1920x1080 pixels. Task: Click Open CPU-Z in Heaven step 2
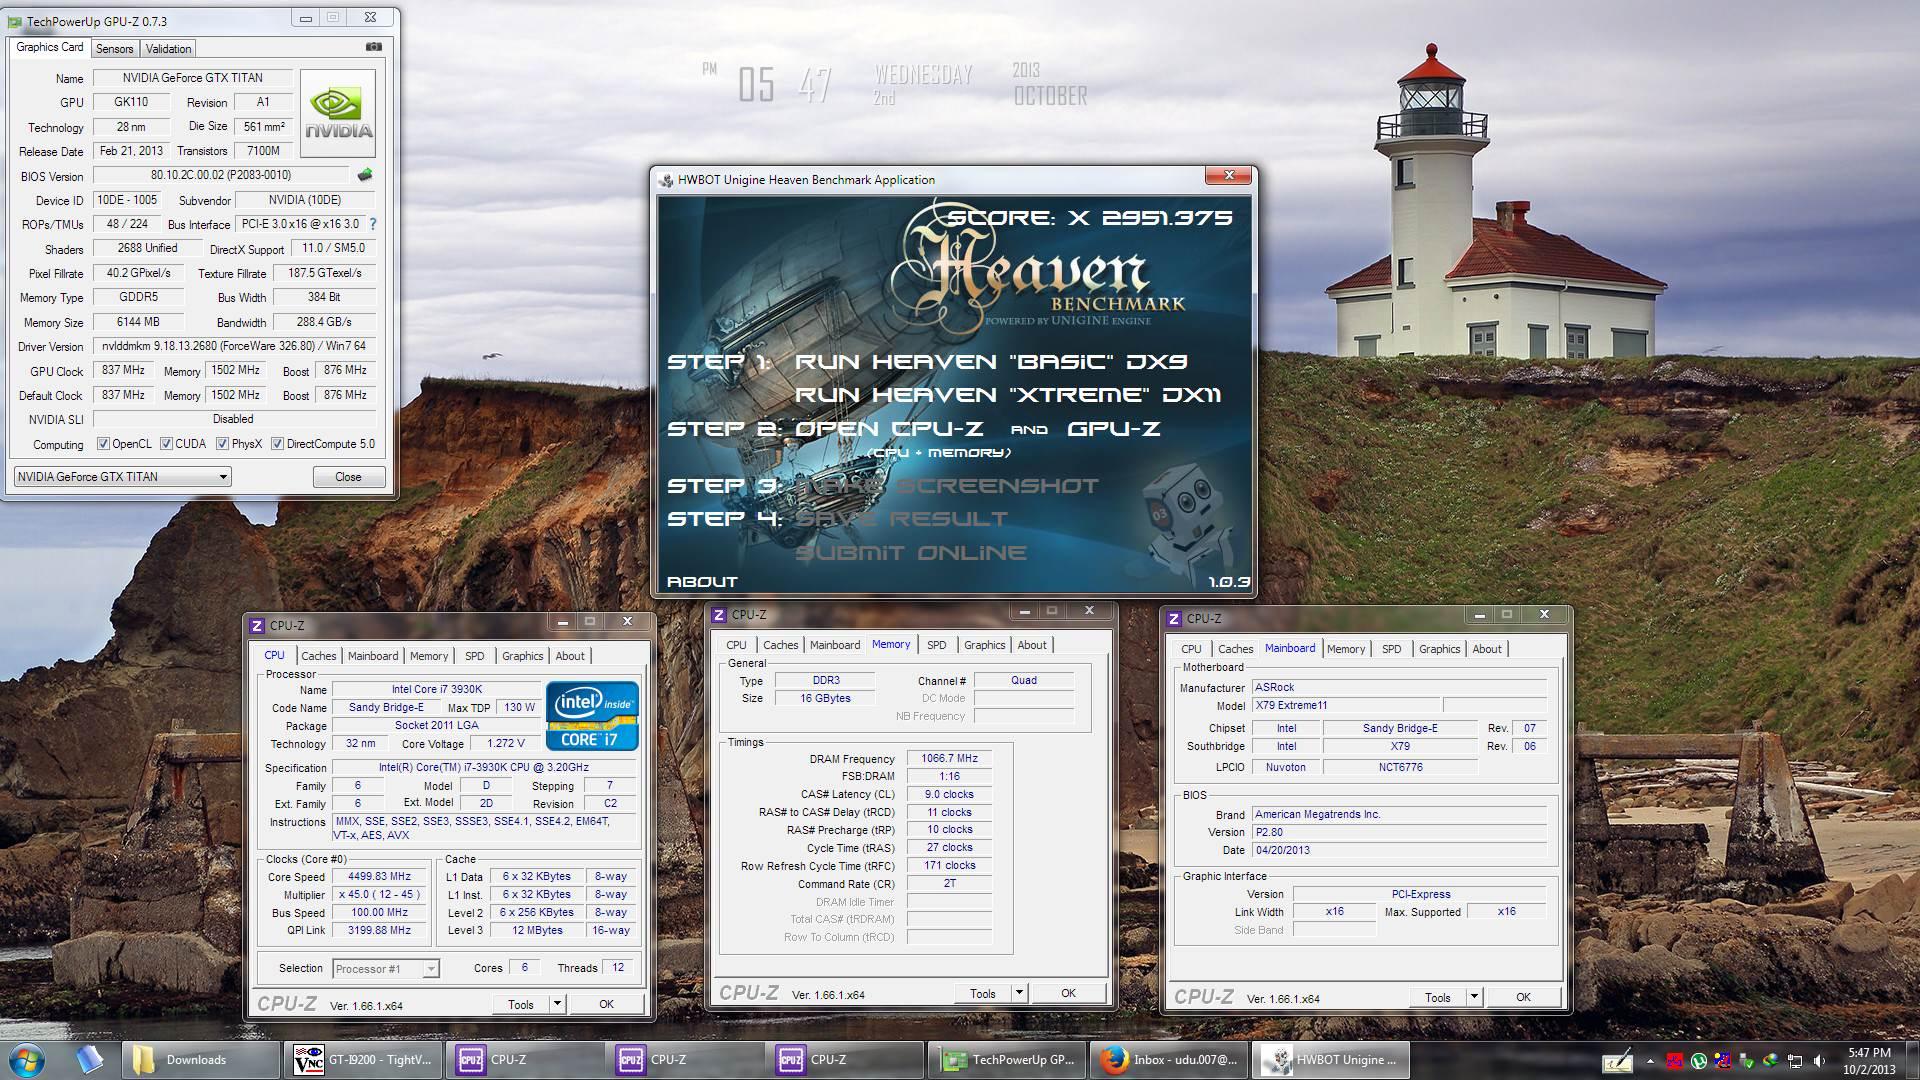(x=888, y=429)
